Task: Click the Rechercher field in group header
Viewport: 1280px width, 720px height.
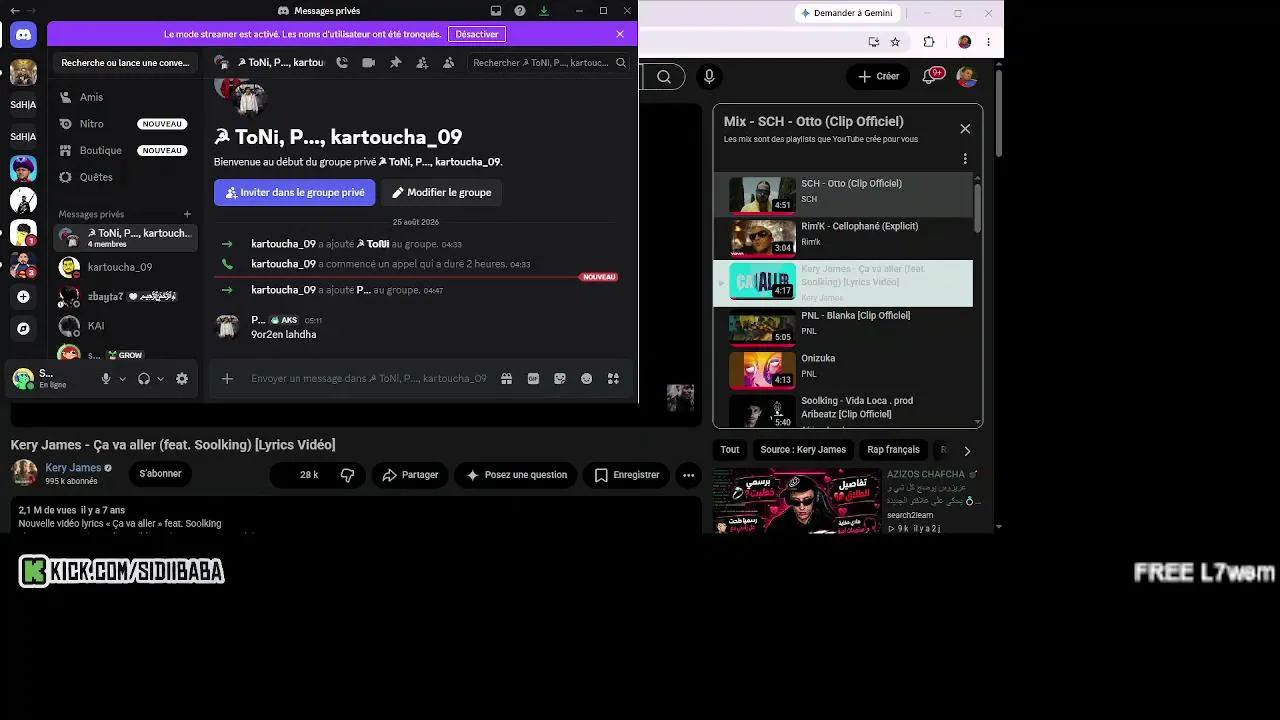Action: pyautogui.click(x=548, y=62)
